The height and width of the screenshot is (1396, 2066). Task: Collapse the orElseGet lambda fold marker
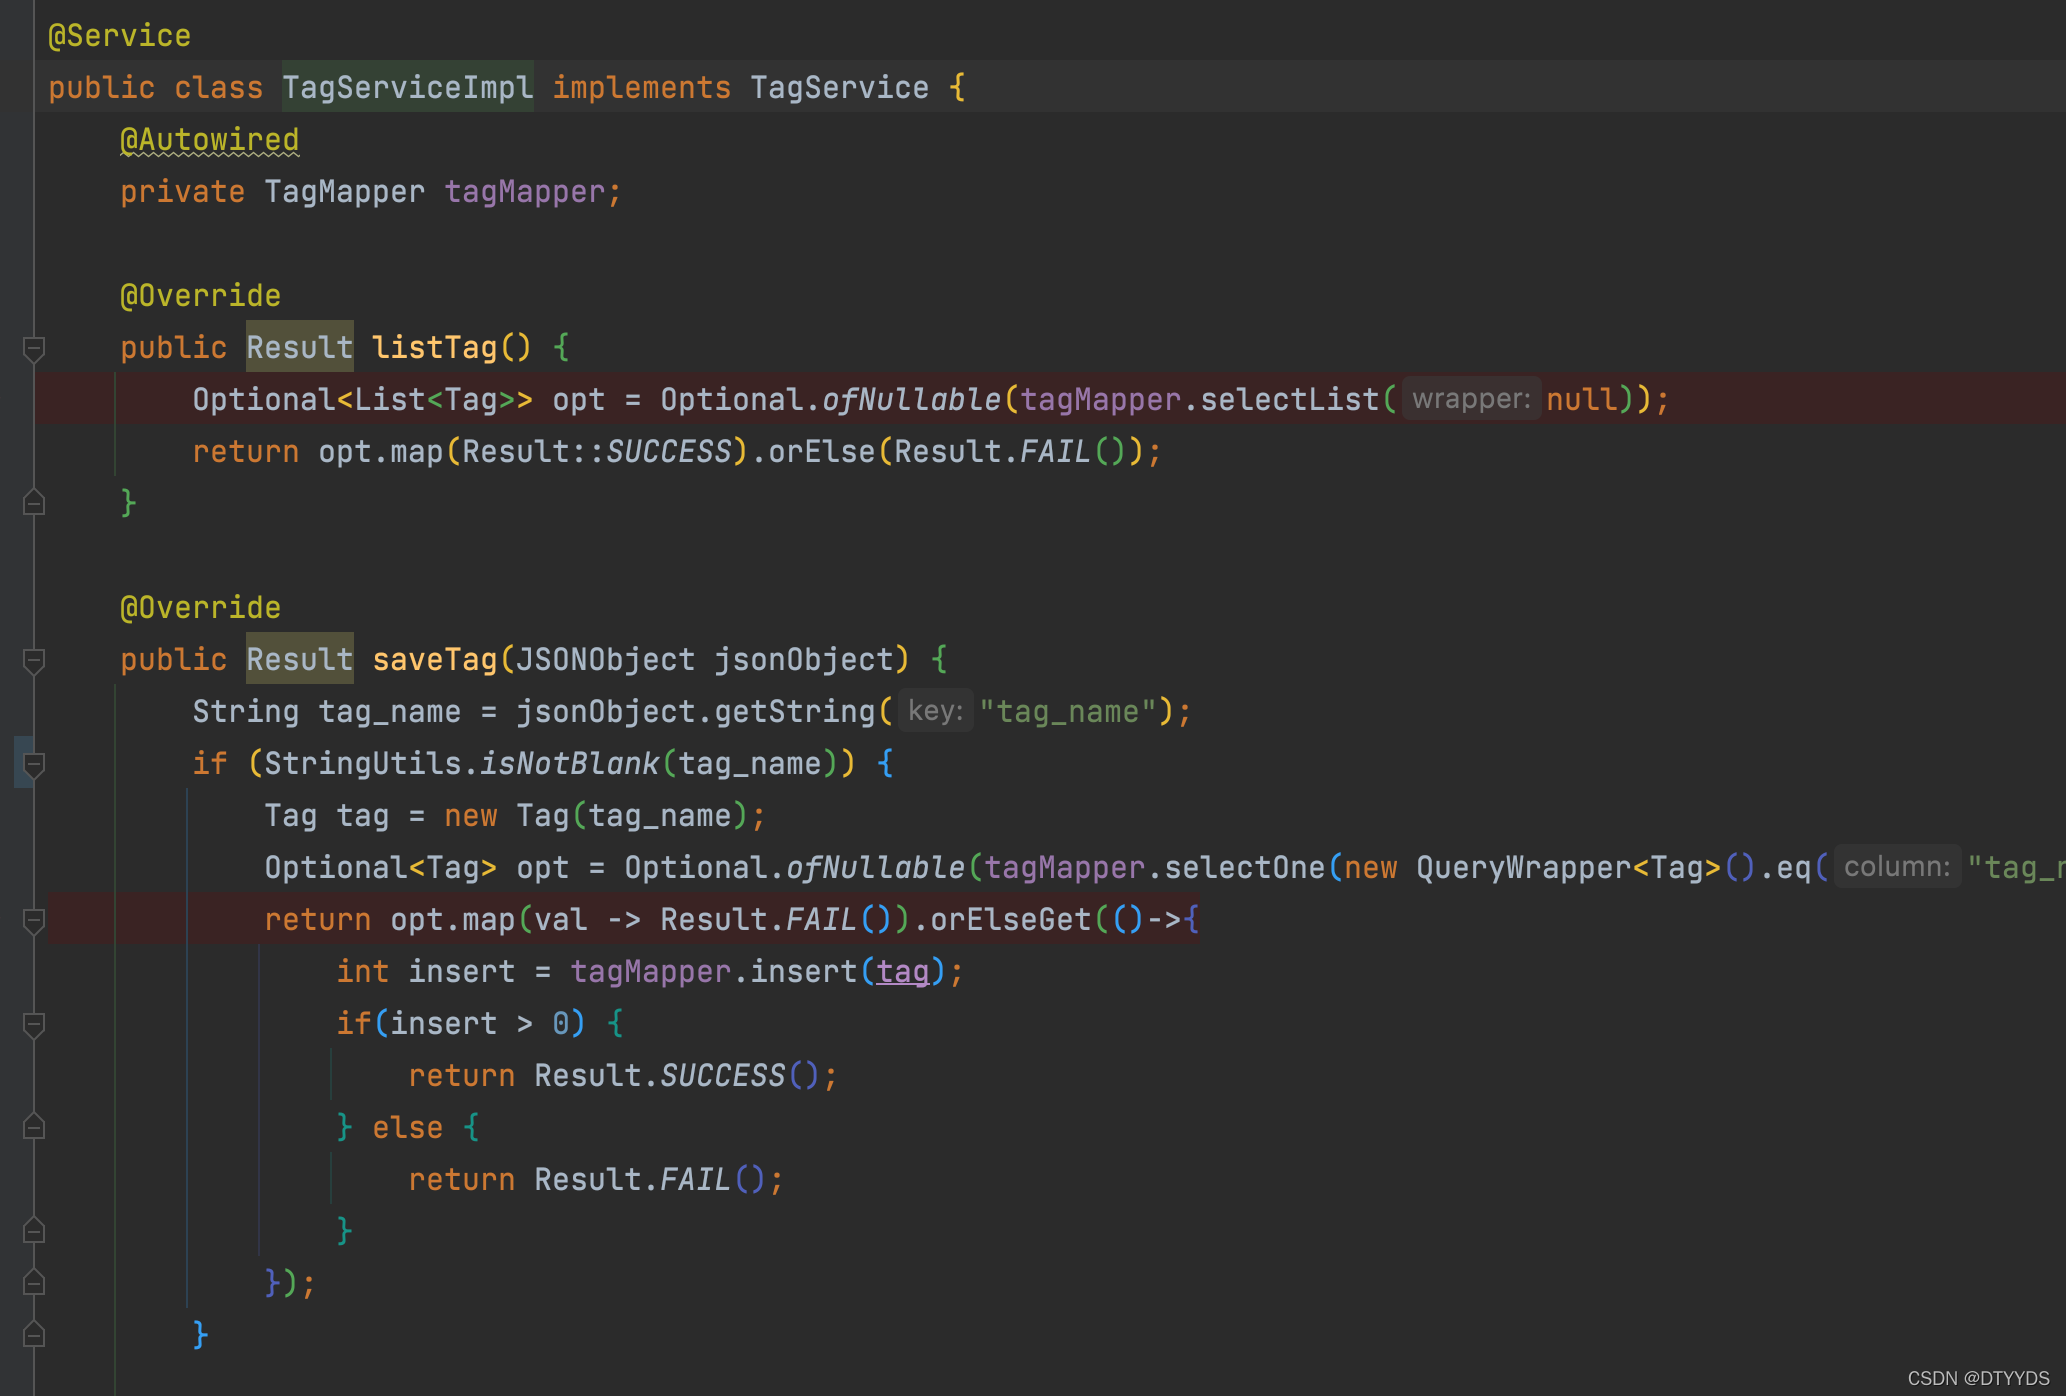33,921
